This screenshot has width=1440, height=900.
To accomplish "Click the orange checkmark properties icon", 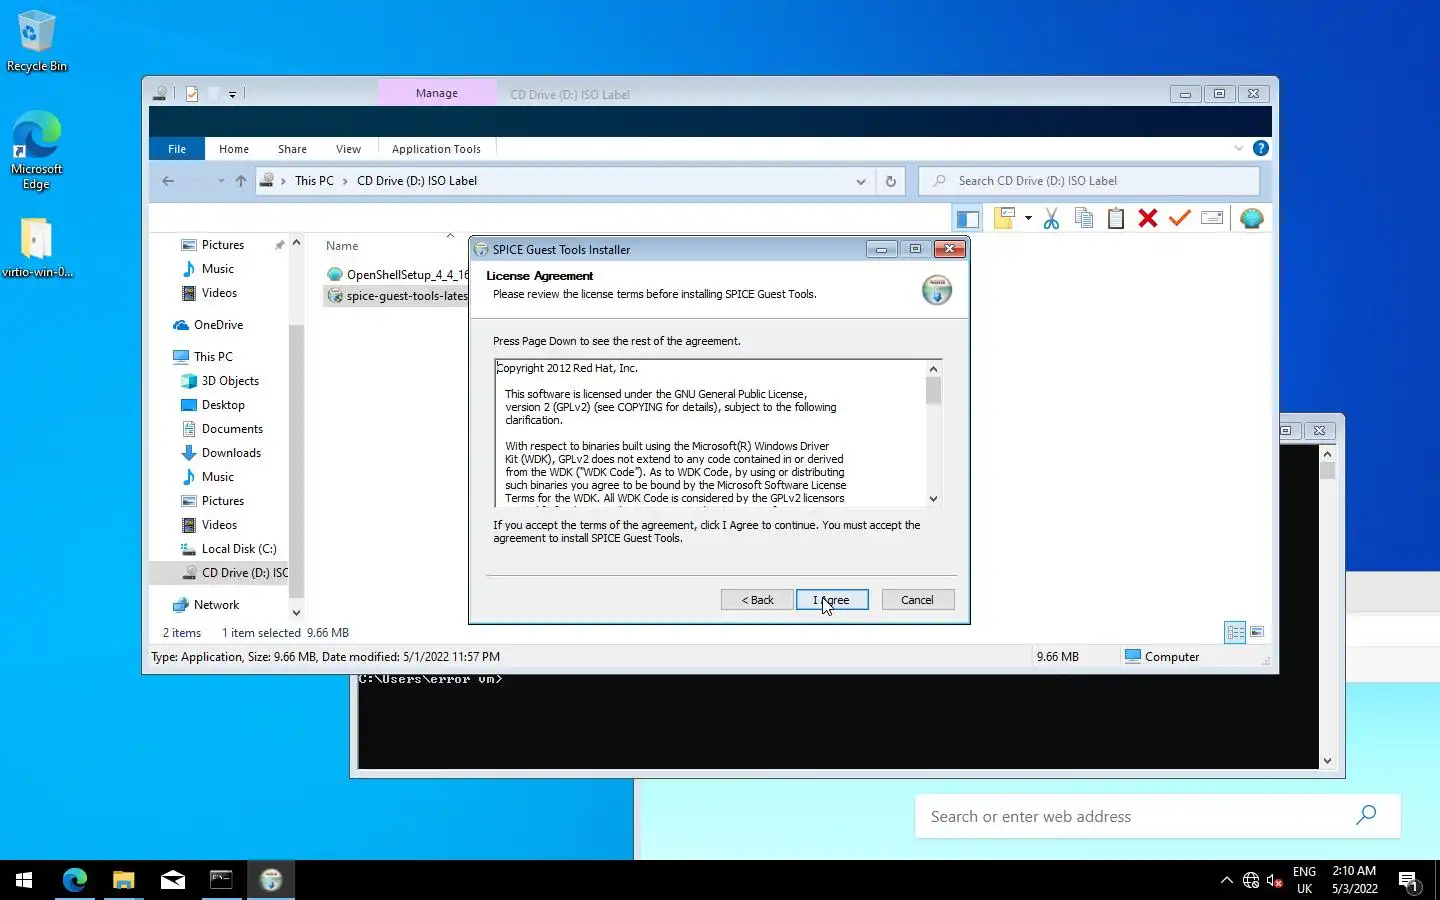I will point(1180,218).
